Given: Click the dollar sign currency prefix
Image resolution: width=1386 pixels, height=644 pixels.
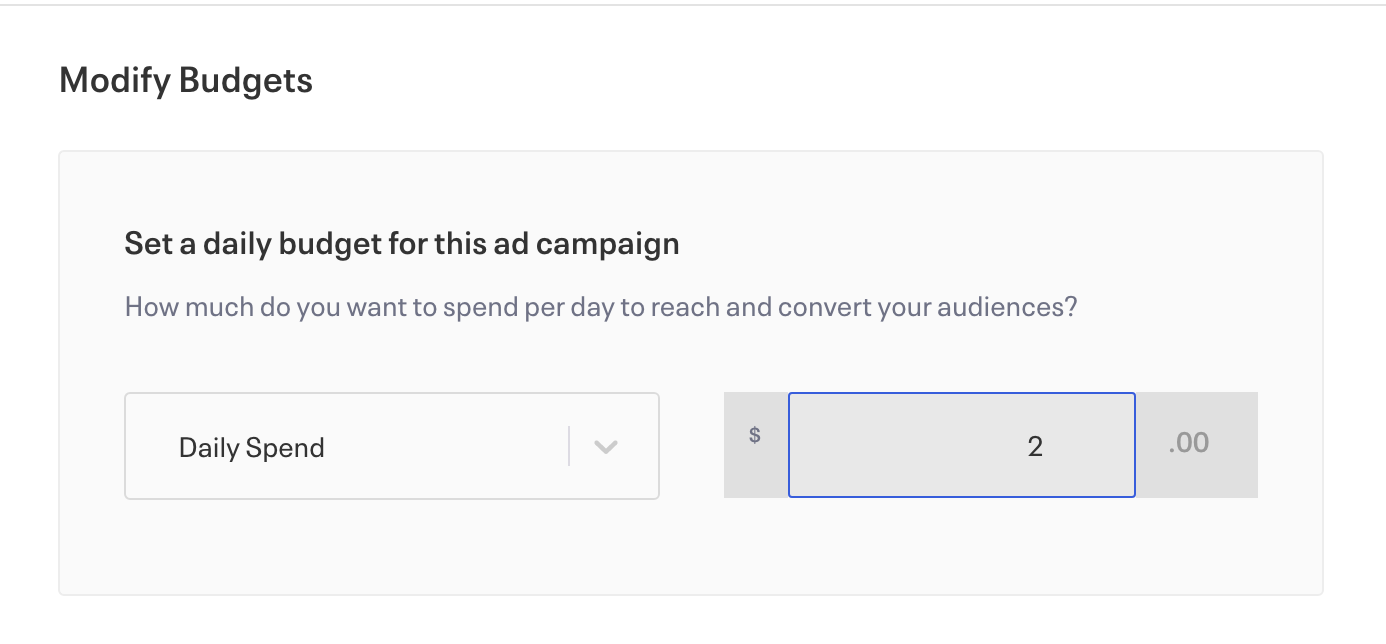Looking at the screenshot, I should (755, 436).
